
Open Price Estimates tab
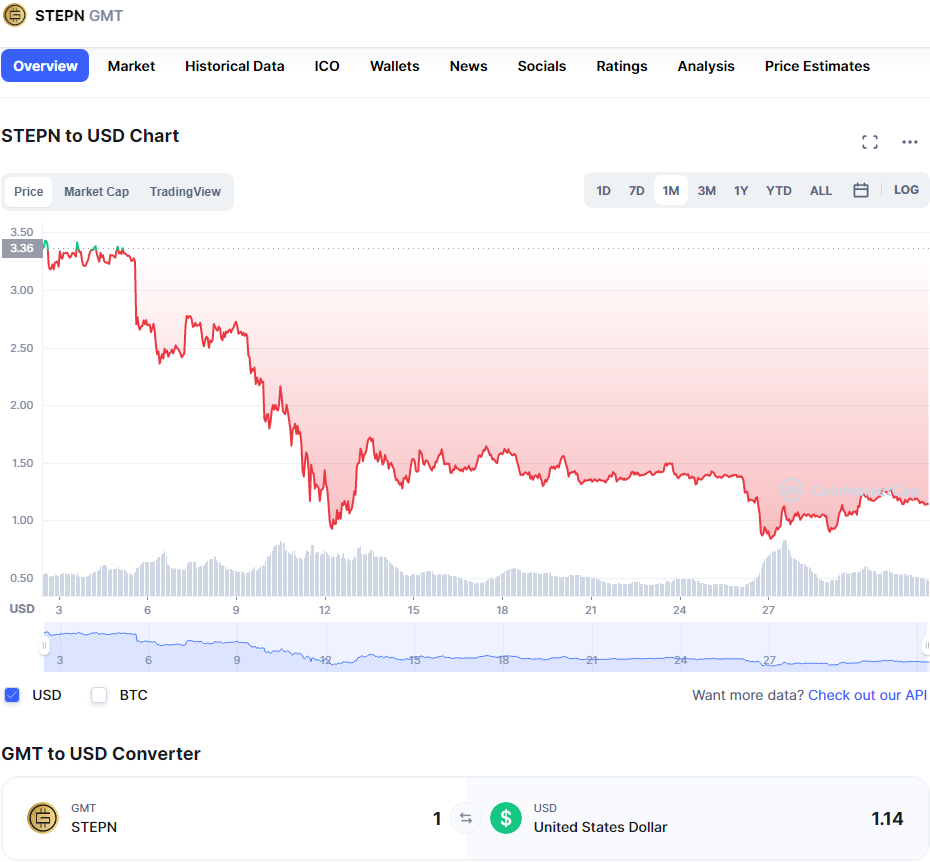(x=817, y=66)
